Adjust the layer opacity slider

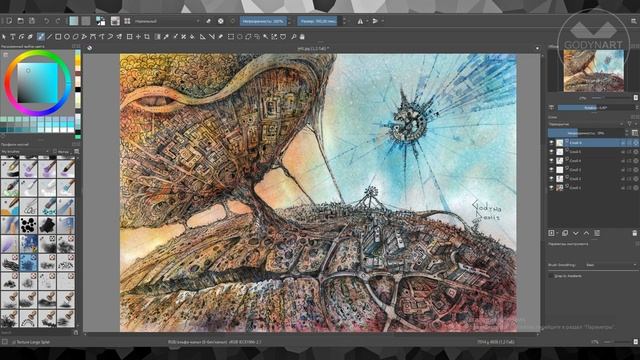coord(587,133)
